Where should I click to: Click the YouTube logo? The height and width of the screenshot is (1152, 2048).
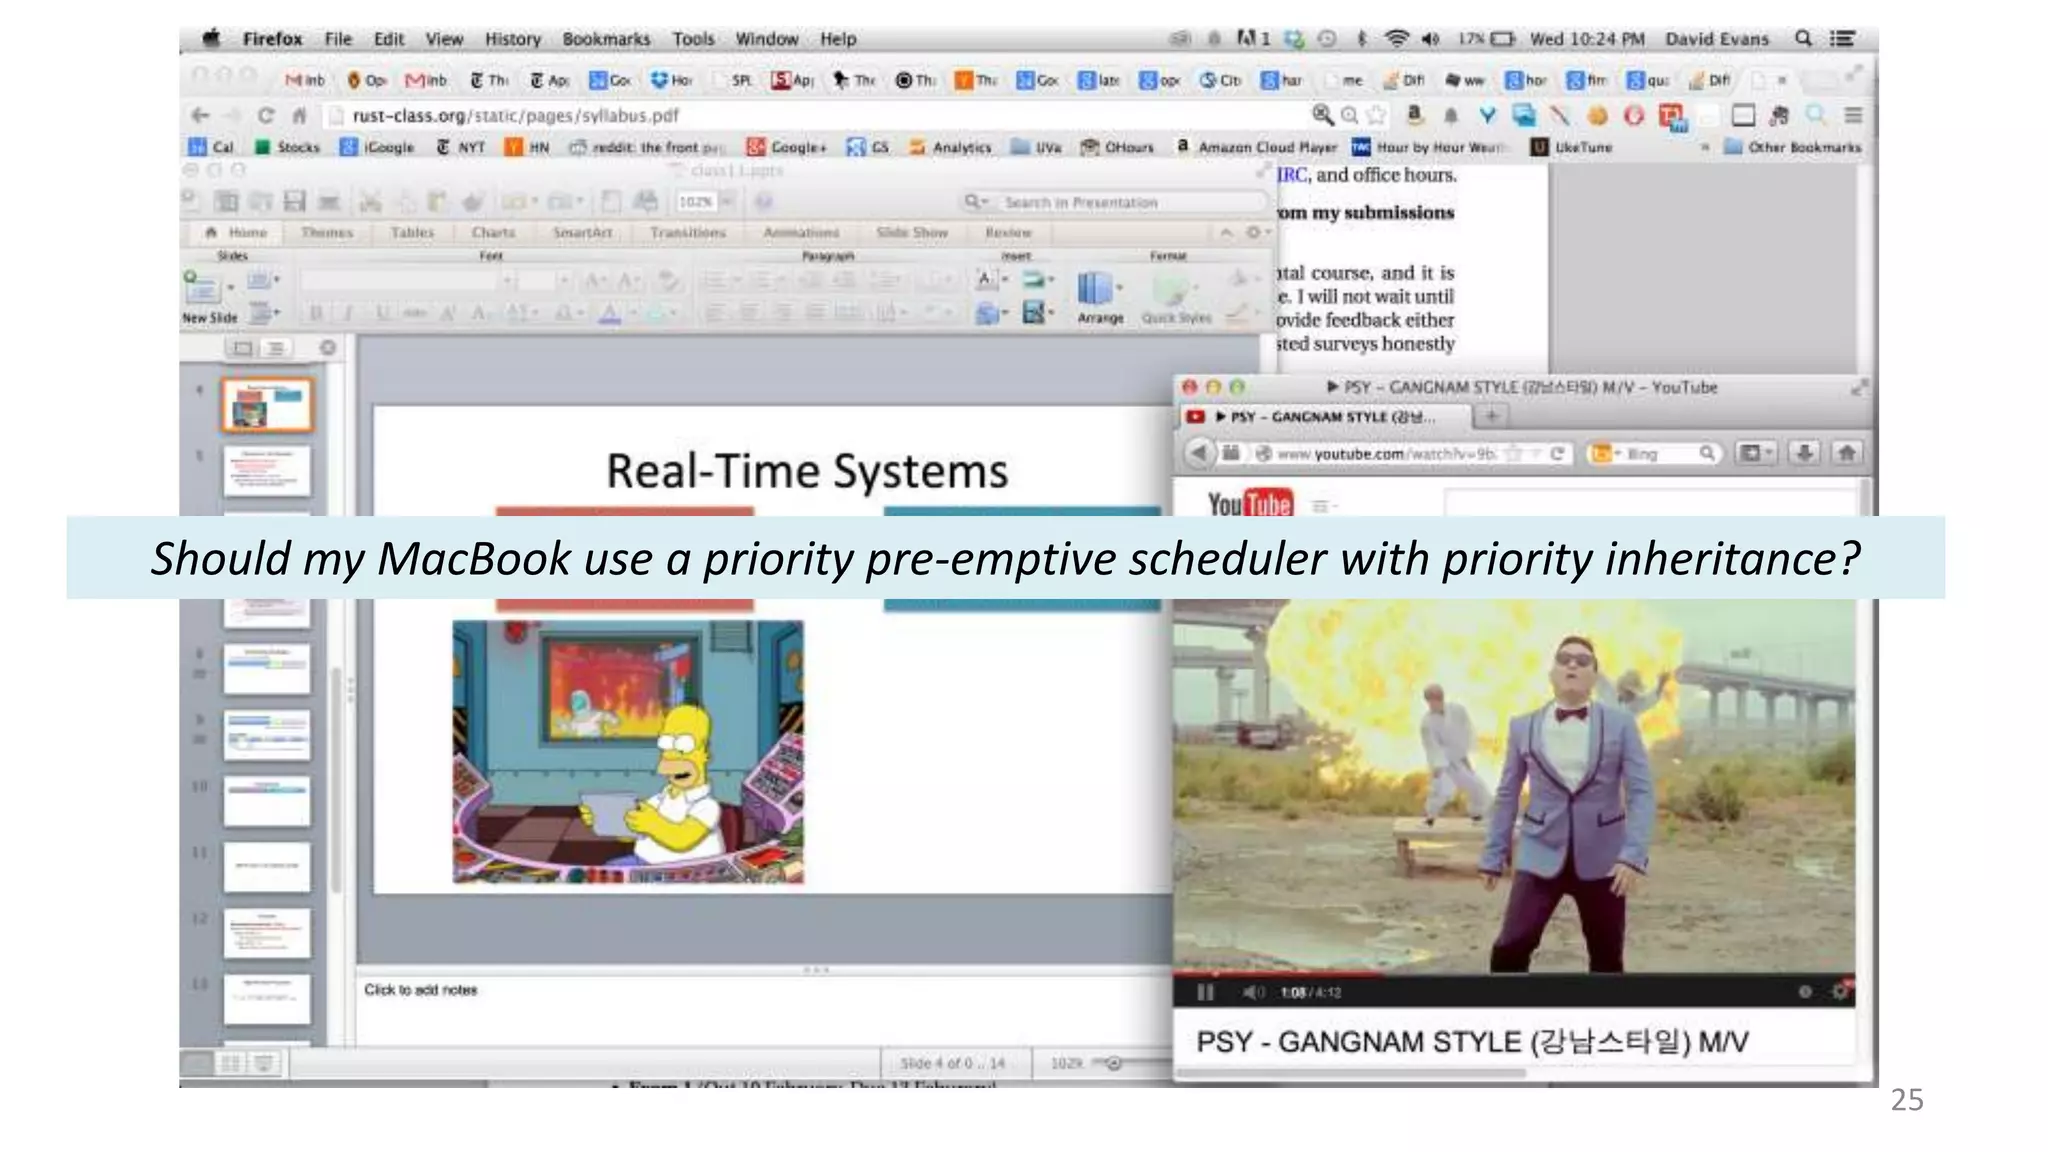point(1250,504)
